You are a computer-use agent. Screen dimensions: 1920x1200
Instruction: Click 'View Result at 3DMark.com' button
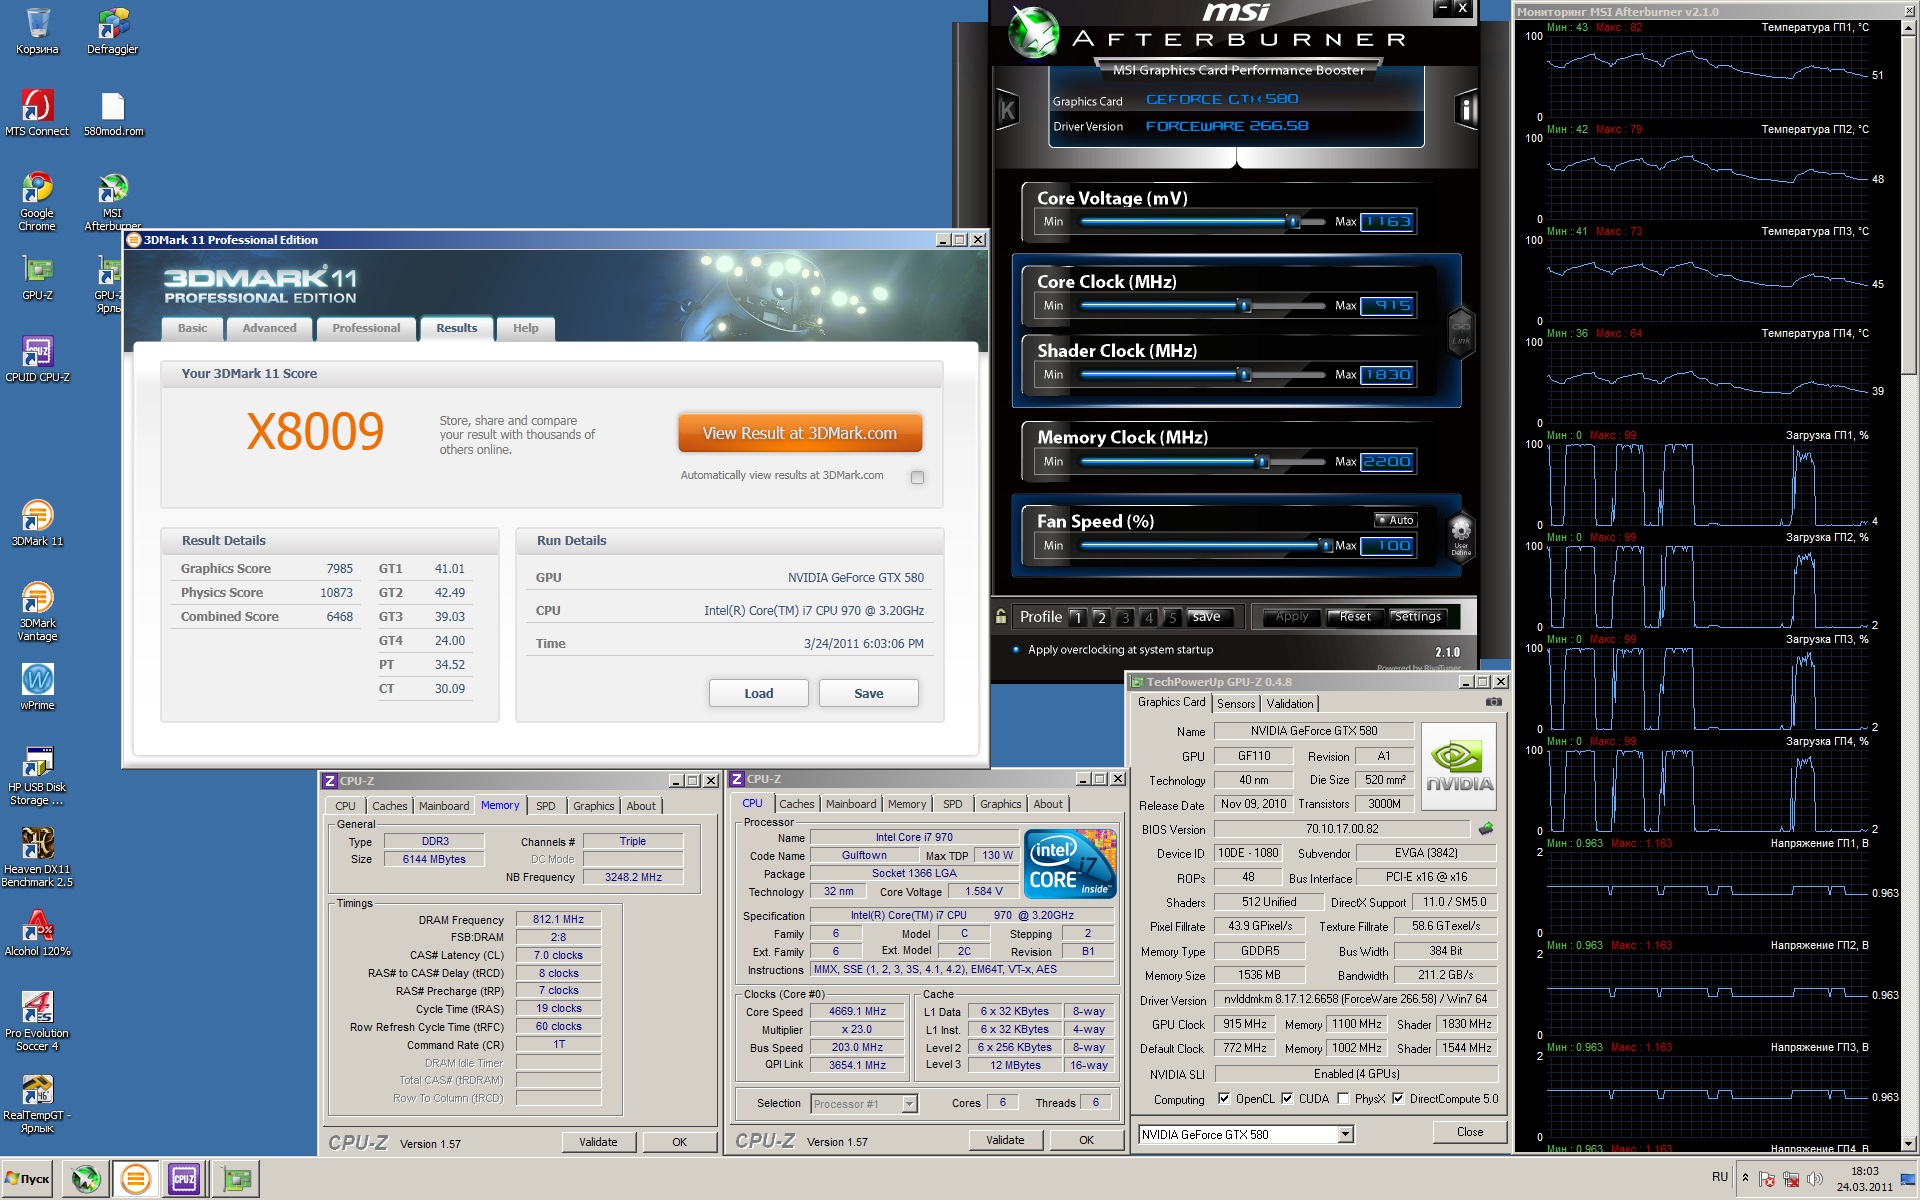point(799,434)
